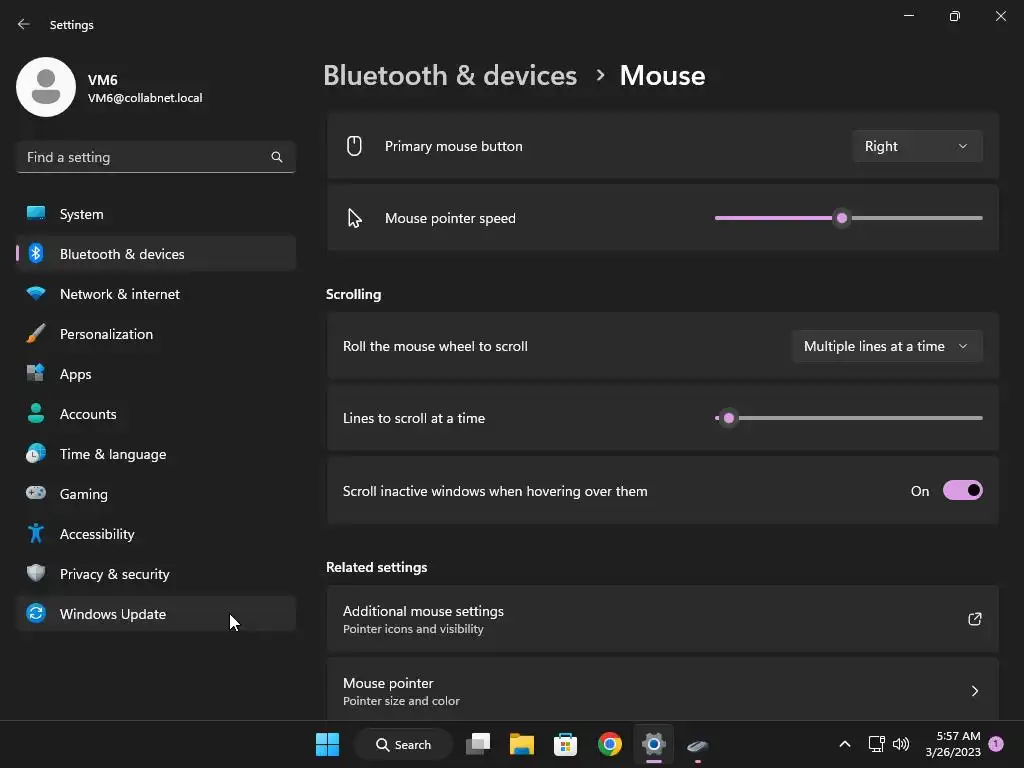Turn off Scroll inactive windows toggle
Image resolution: width=1024 pixels, height=768 pixels.
[963, 490]
